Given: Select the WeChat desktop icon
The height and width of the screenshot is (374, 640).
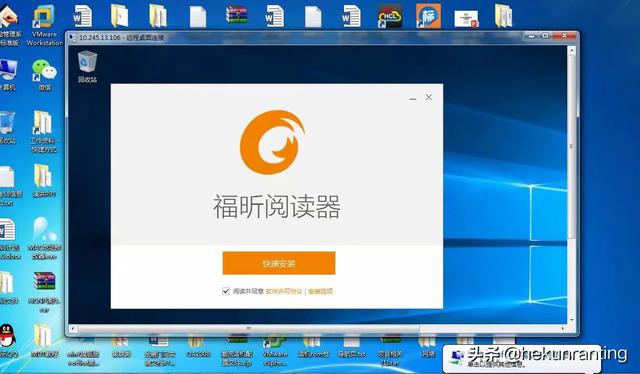Looking at the screenshot, I should (x=44, y=75).
